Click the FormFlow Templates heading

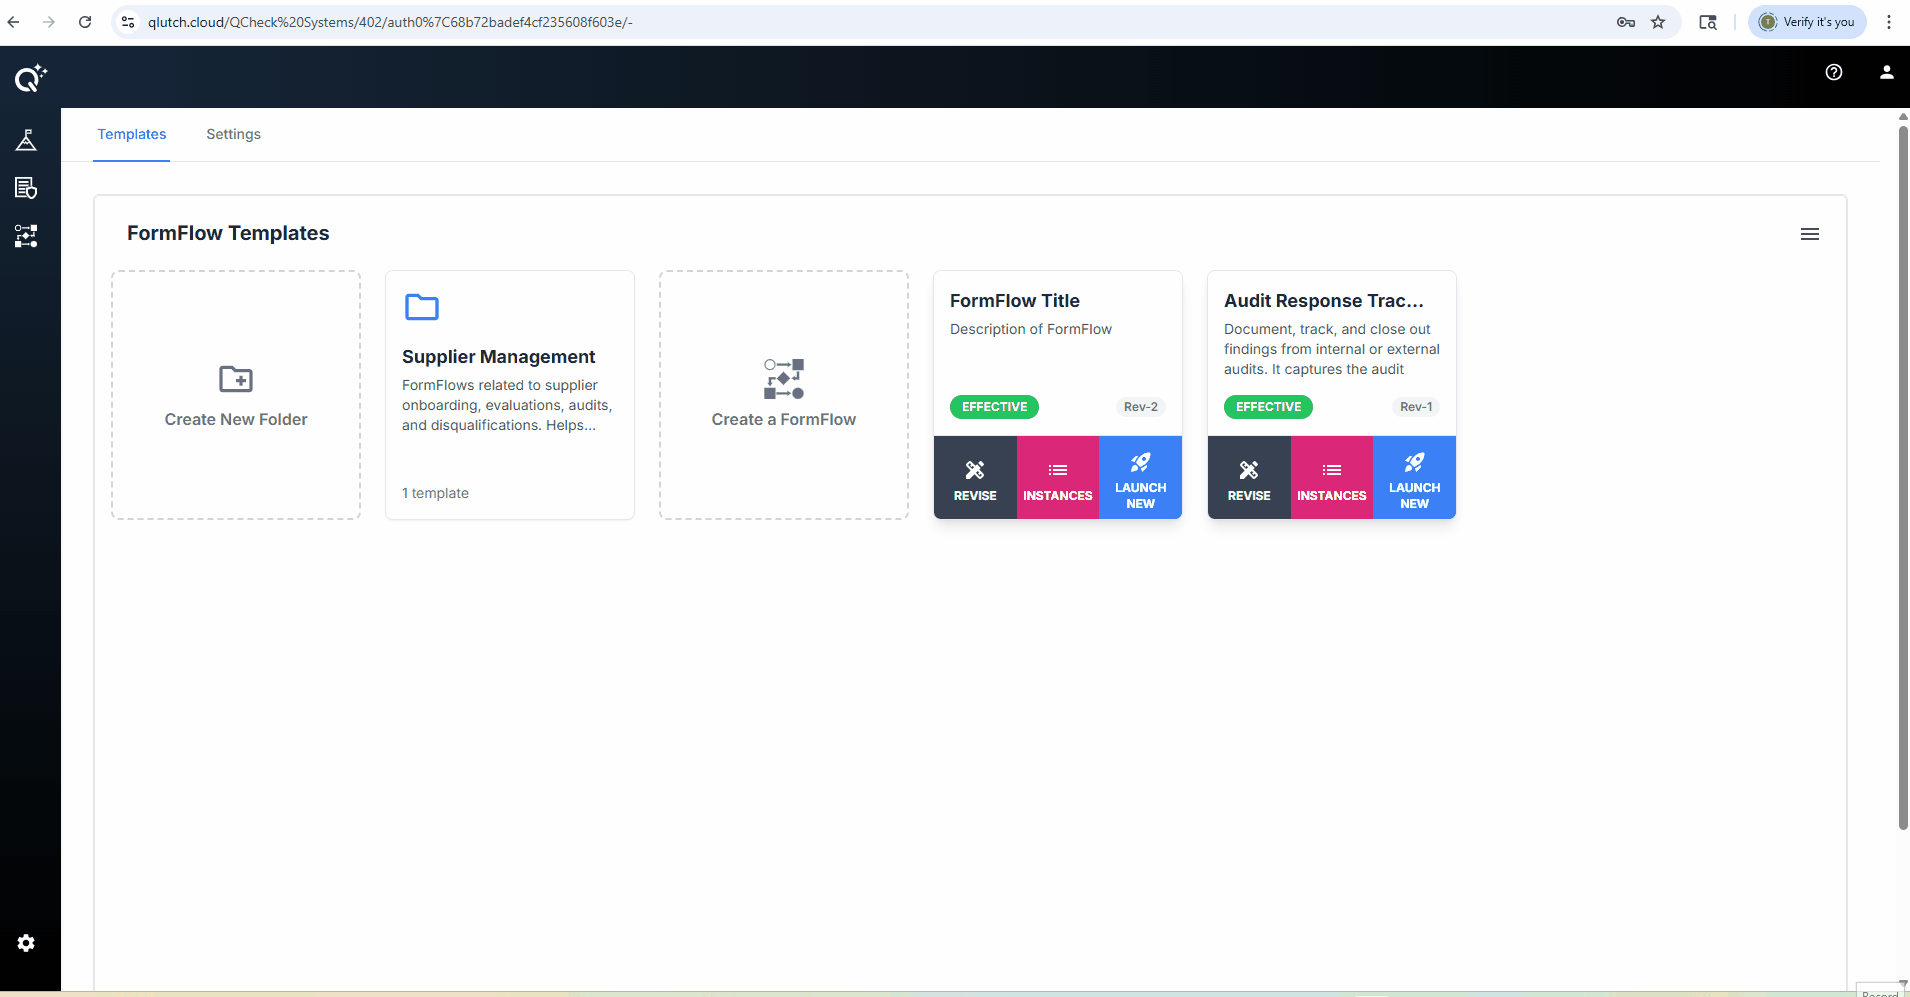coord(228,233)
